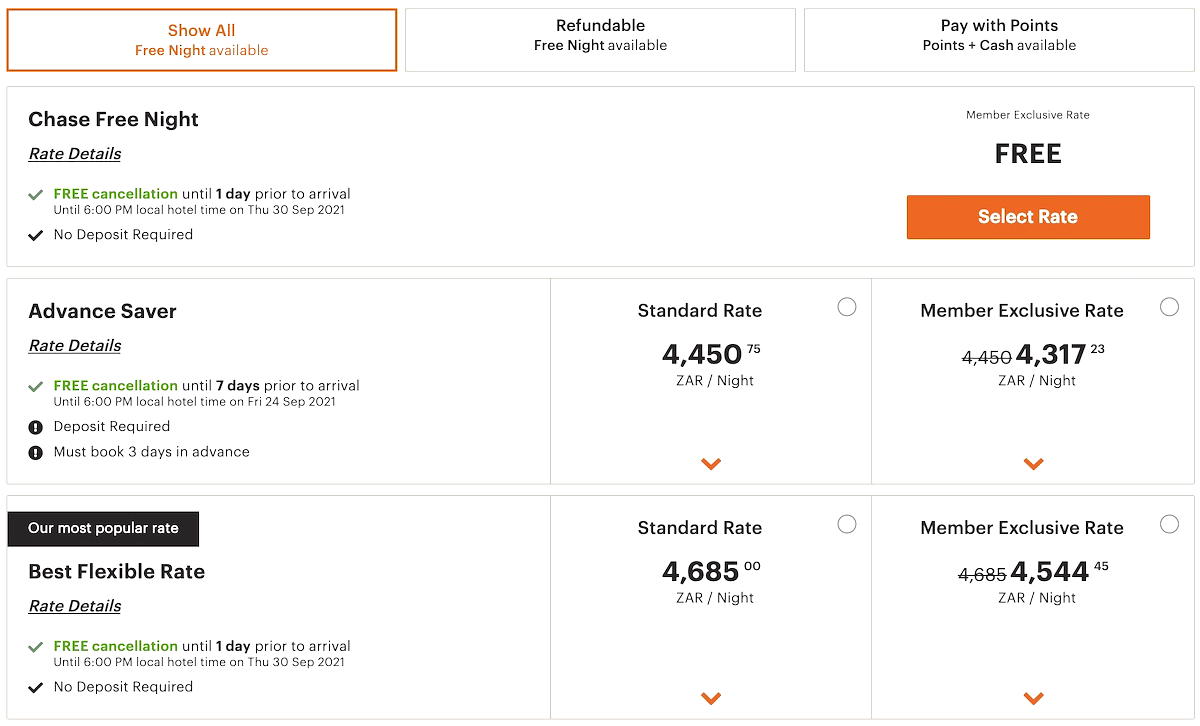The width and height of the screenshot is (1200, 726).
Task: Choose the Best Flexible Member Exclusive Rate radio button
Action: 1169,524
